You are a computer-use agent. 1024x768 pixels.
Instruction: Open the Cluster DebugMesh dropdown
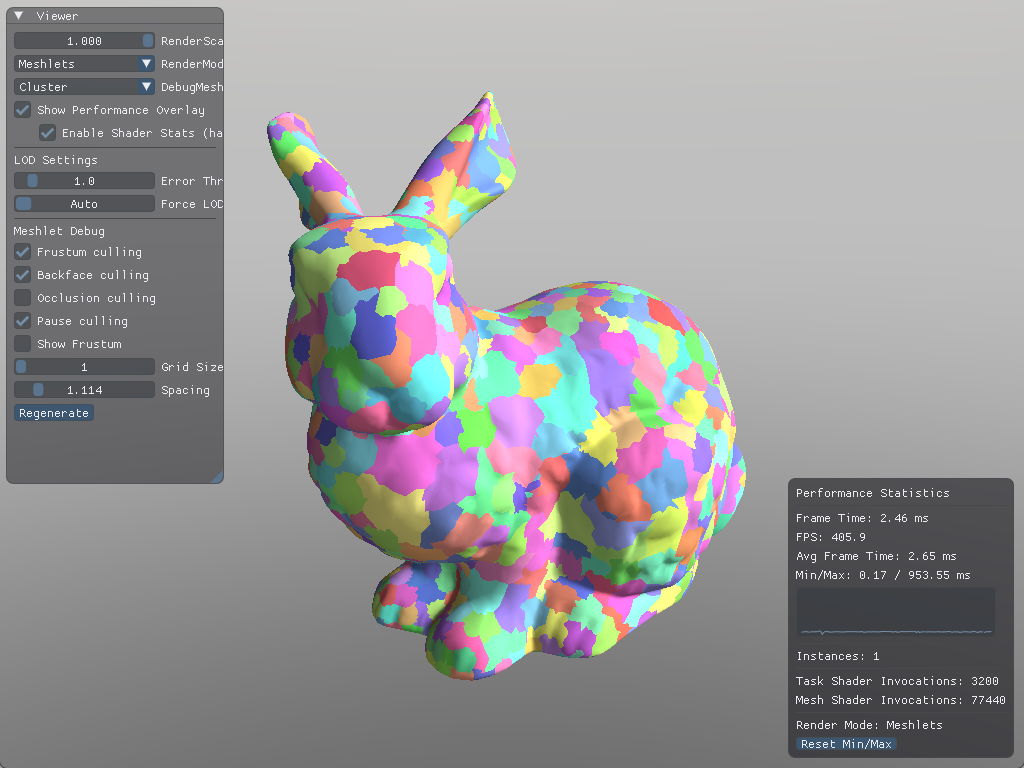point(84,87)
